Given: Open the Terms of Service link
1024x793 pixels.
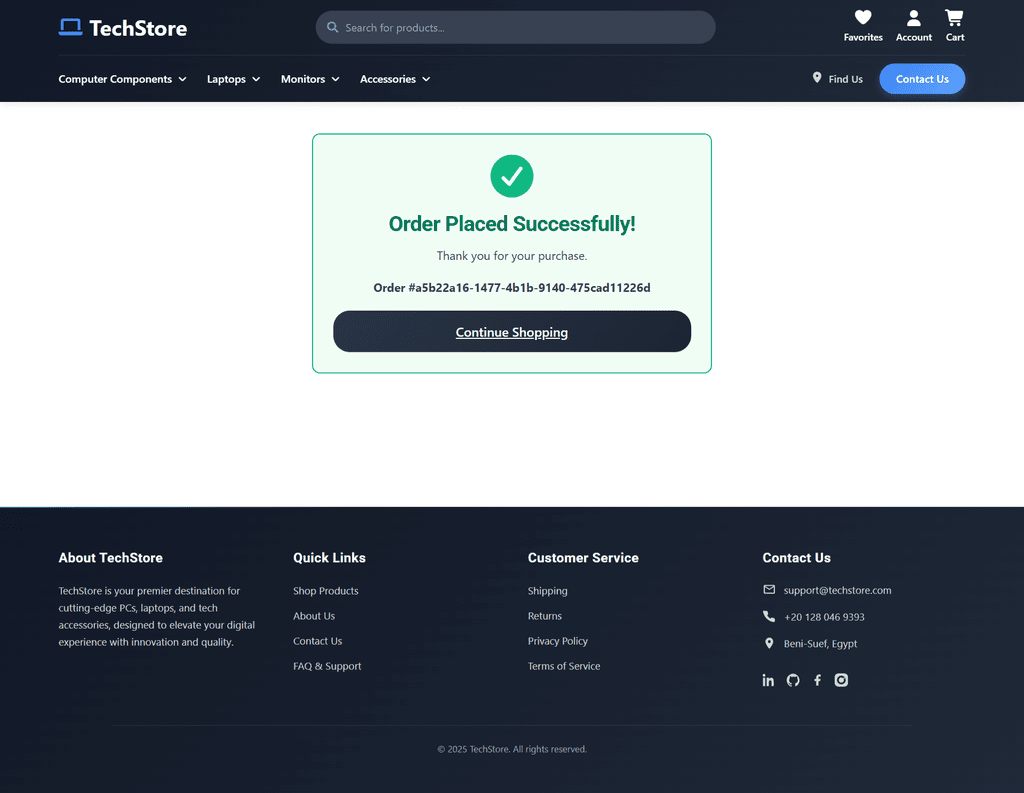Looking at the screenshot, I should [x=564, y=666].
